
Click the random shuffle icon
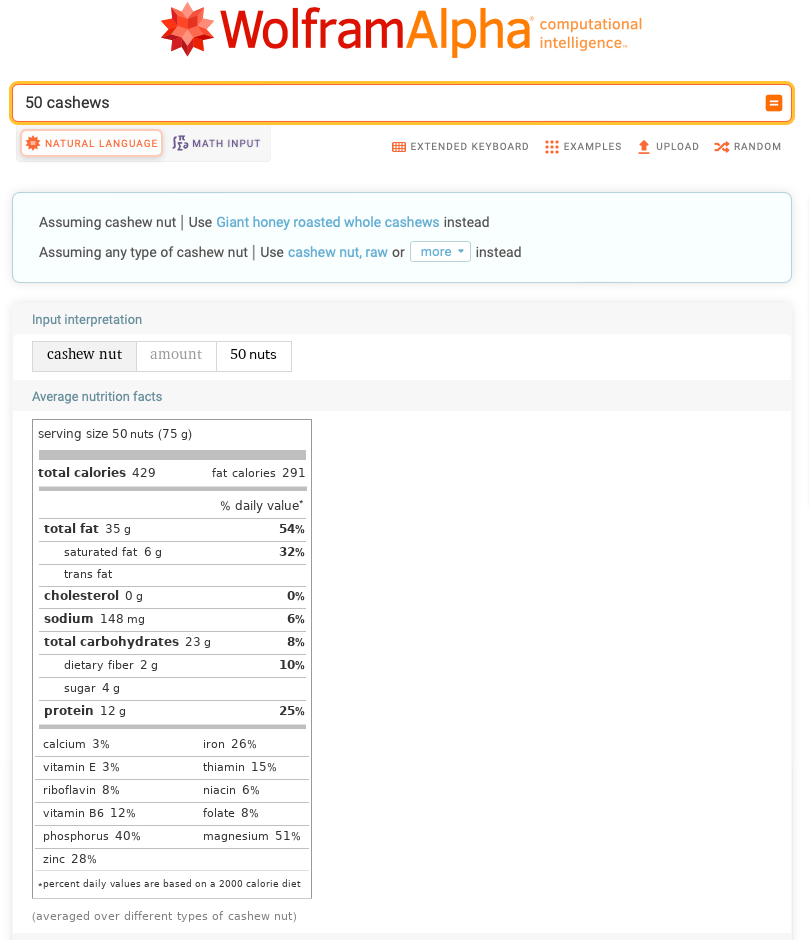pyautogui.click(x=721, y=147)
